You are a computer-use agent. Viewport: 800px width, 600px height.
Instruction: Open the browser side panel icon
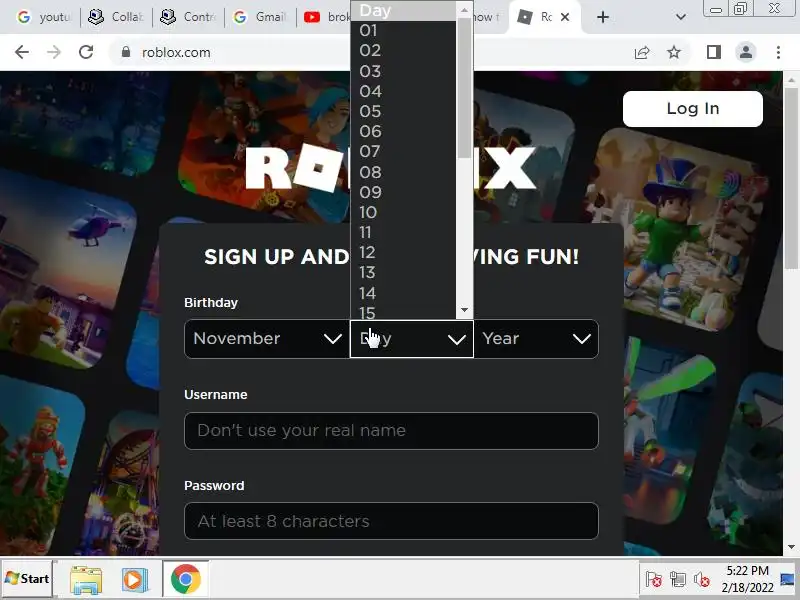(714, 52)
